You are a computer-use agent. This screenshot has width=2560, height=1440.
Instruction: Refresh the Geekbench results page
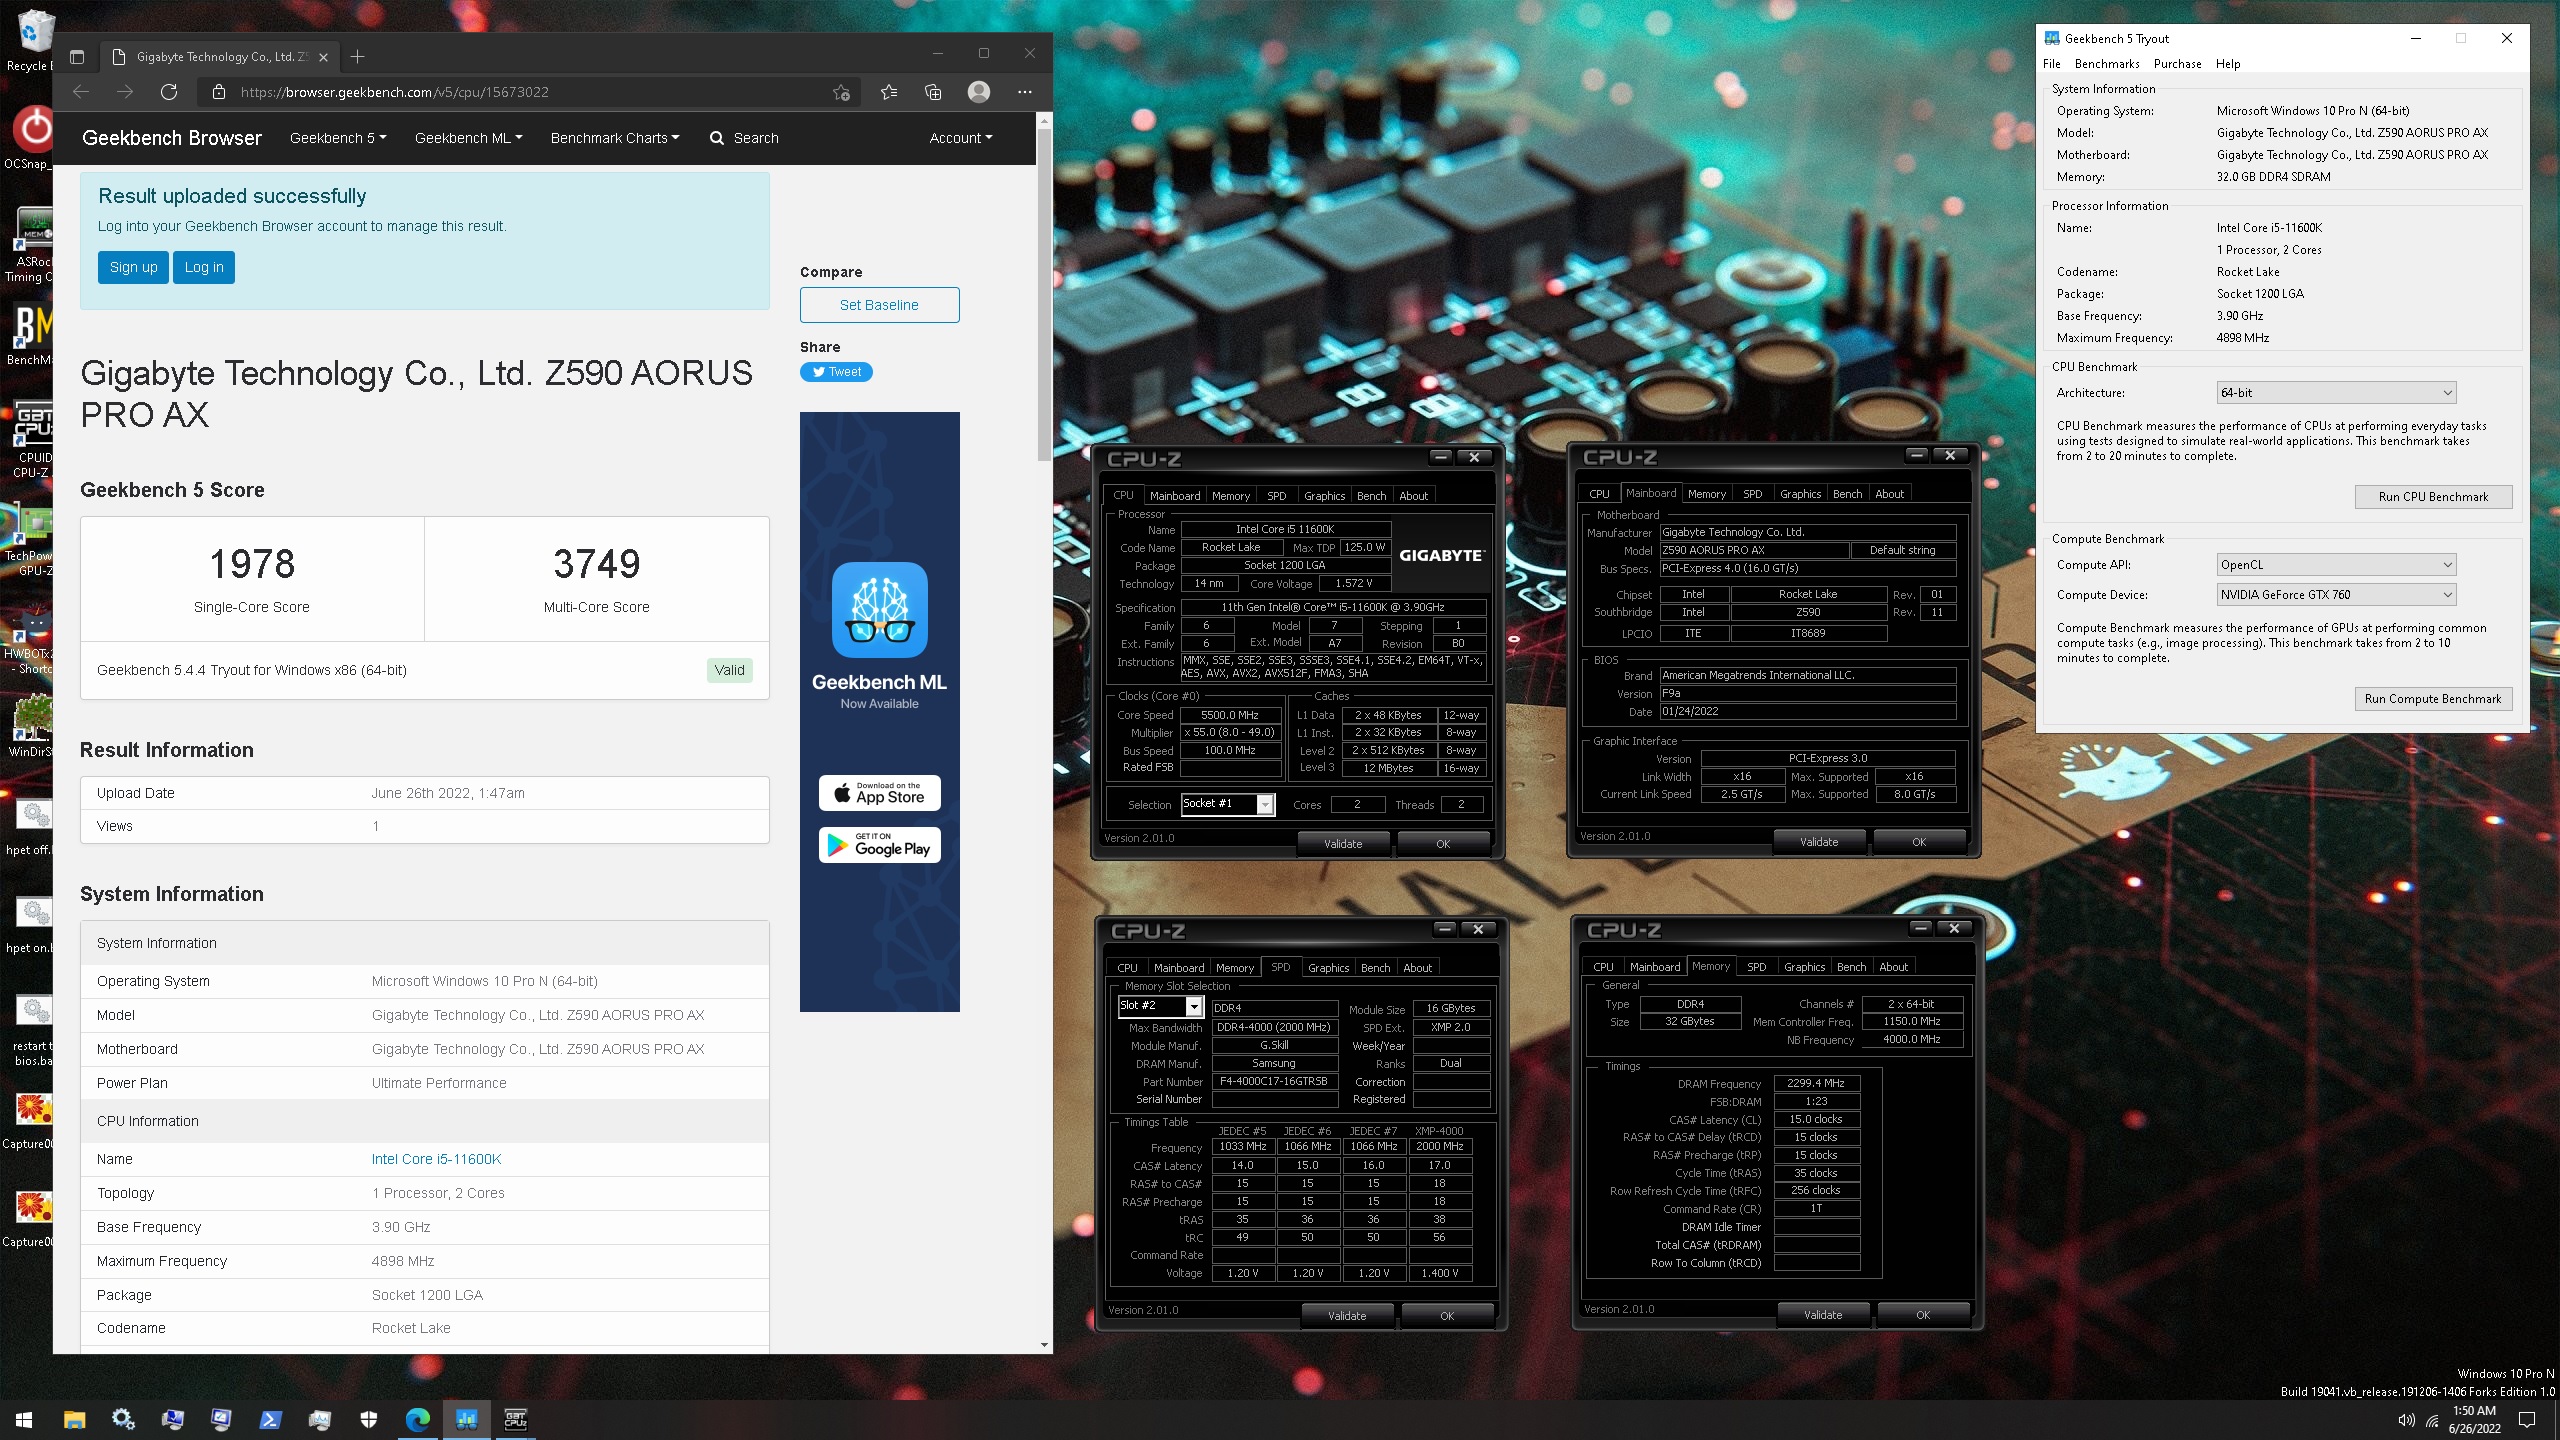[169, 92]
